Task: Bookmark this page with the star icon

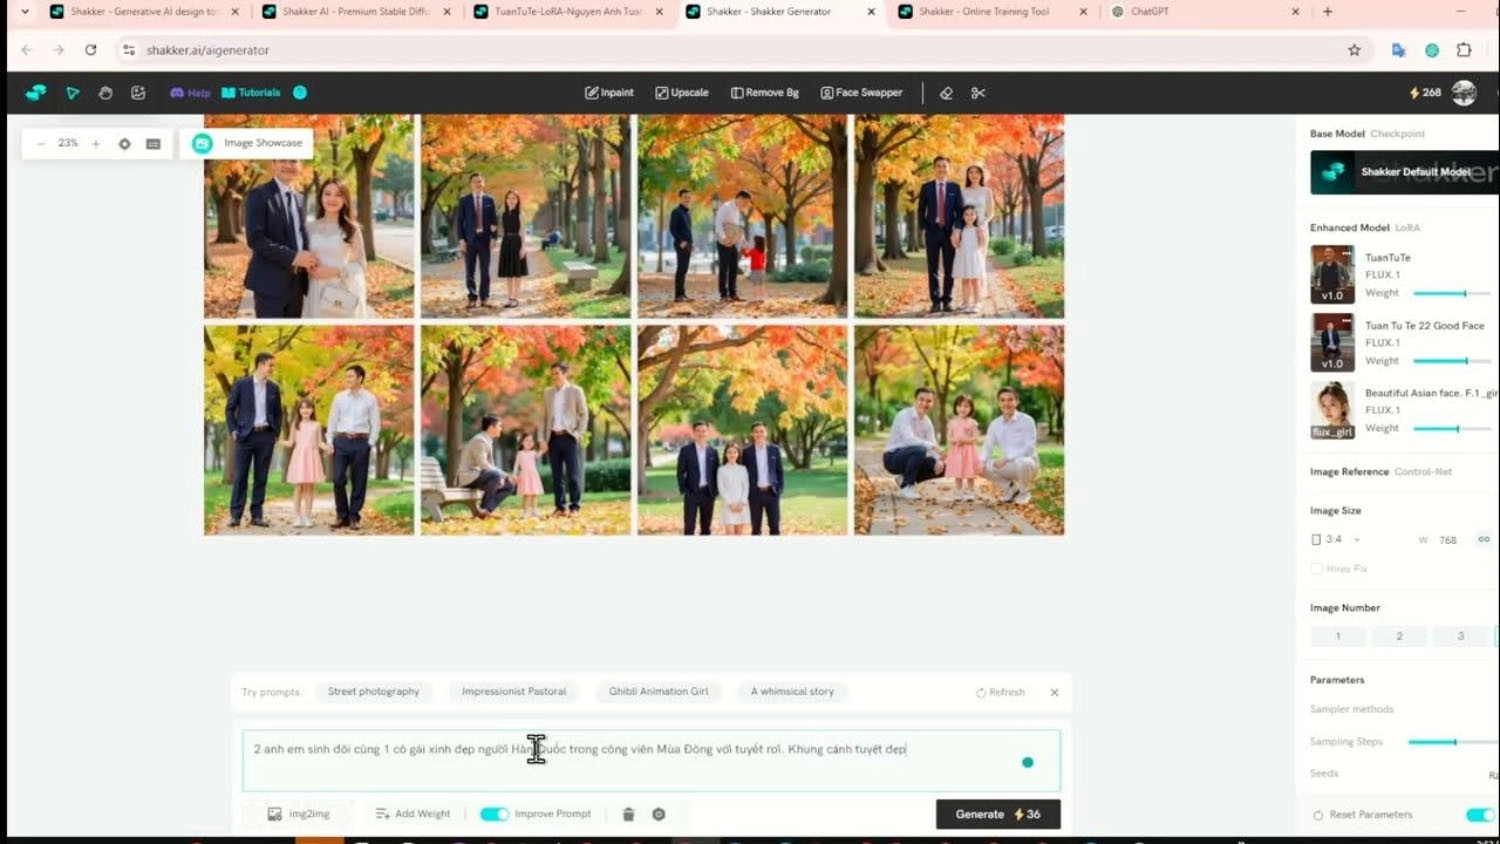Action: [1354, 50]
